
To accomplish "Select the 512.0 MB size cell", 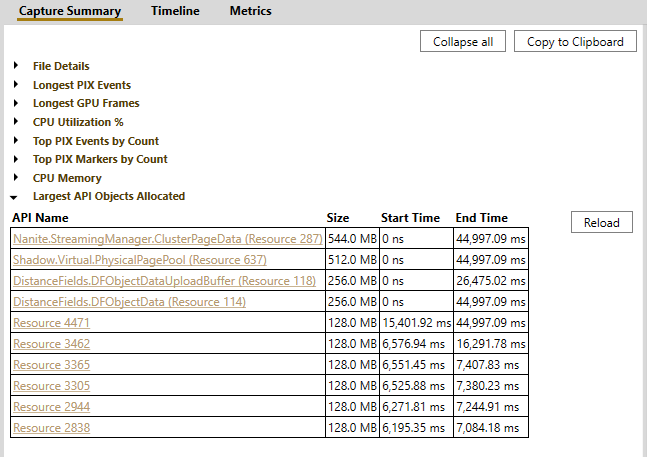I will coord(352,259).
